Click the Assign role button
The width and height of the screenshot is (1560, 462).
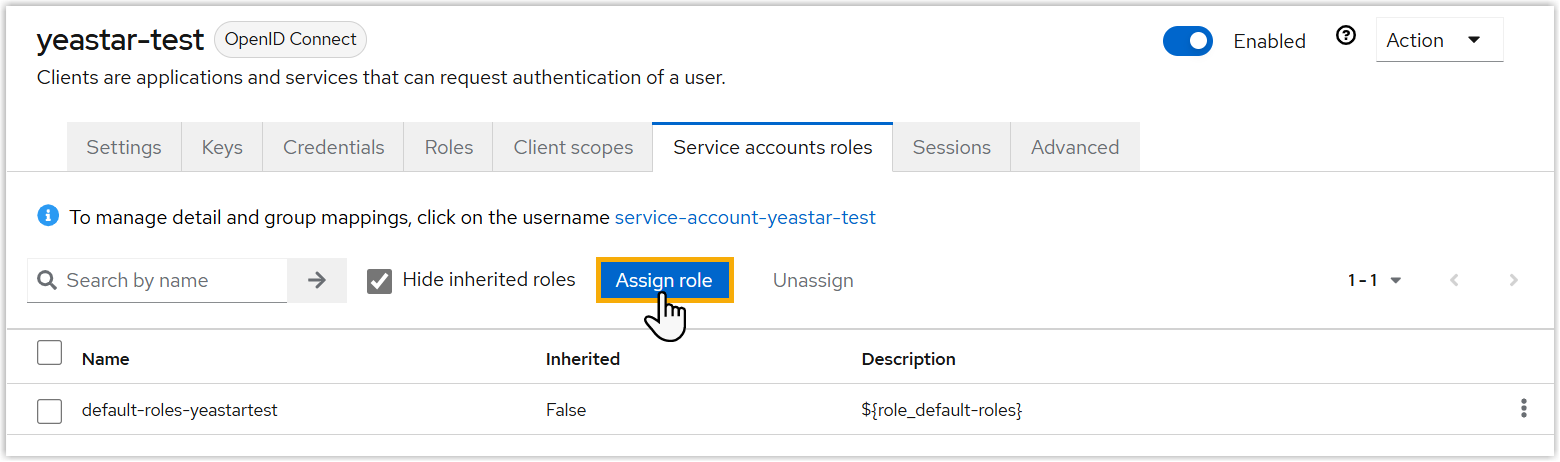coord(664,281)
